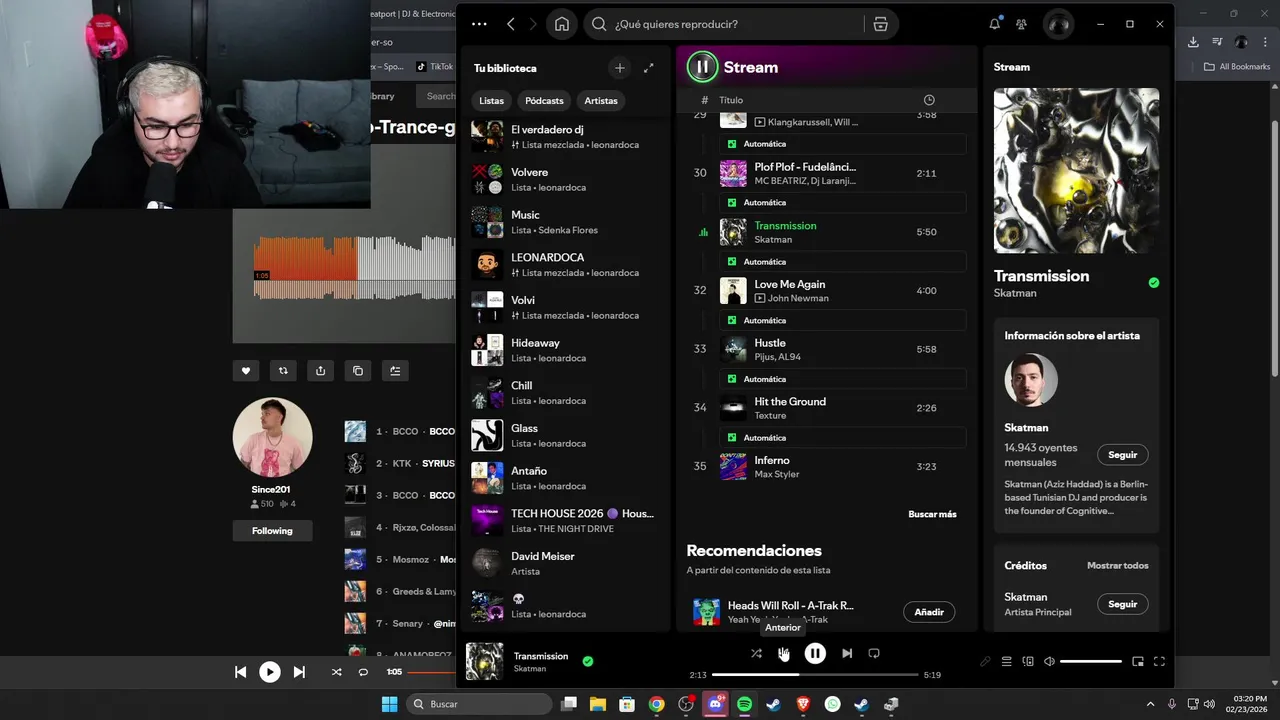Click Following button in SoundCloud

tap(272, 531)
